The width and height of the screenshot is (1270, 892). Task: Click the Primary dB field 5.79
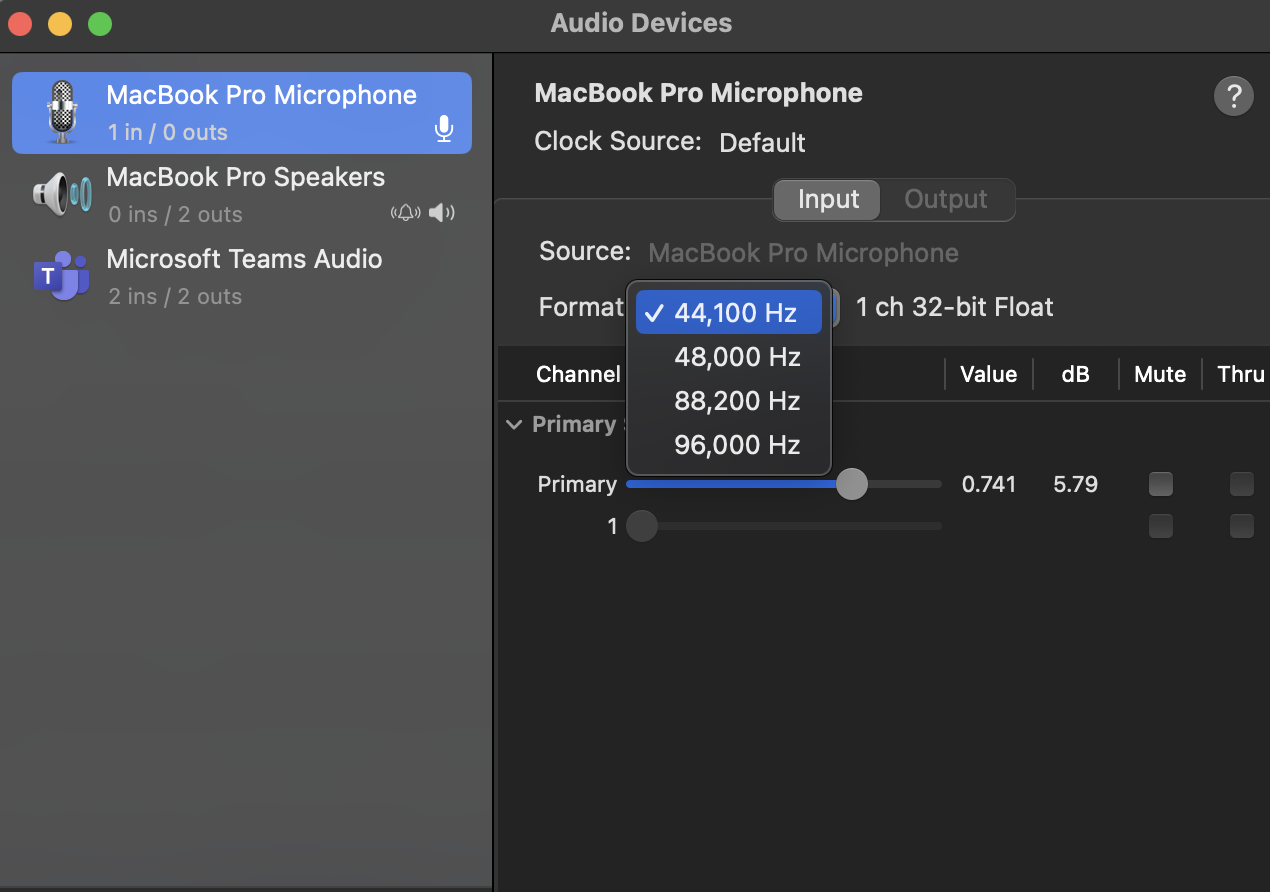pyautogui.click(x=1075, y=485)
